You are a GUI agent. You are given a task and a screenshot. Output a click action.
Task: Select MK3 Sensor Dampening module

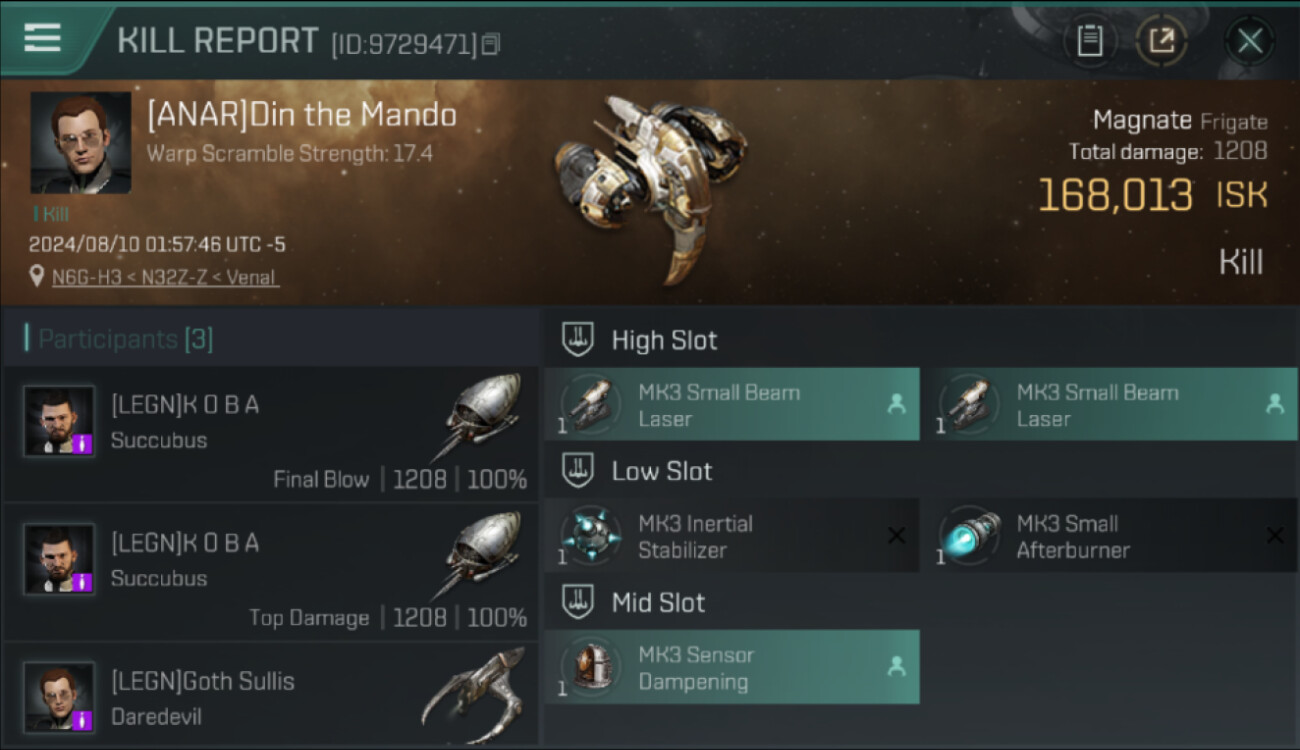[x=731, y=668]
